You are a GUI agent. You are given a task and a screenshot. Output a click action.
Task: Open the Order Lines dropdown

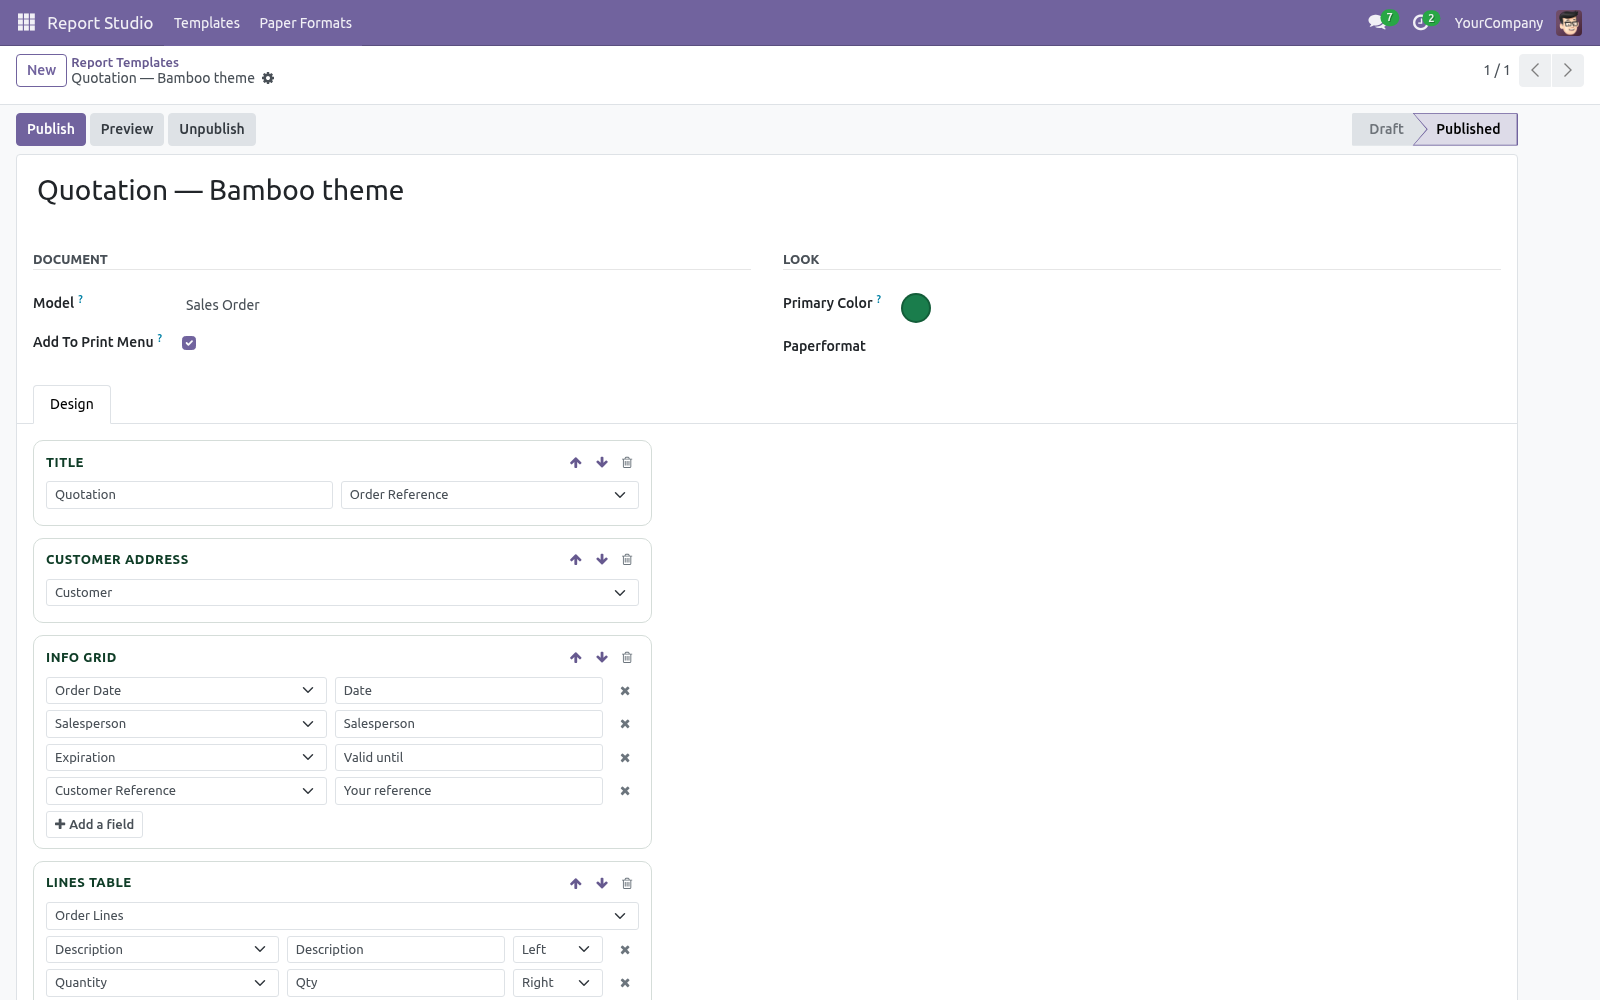point(342,916)
